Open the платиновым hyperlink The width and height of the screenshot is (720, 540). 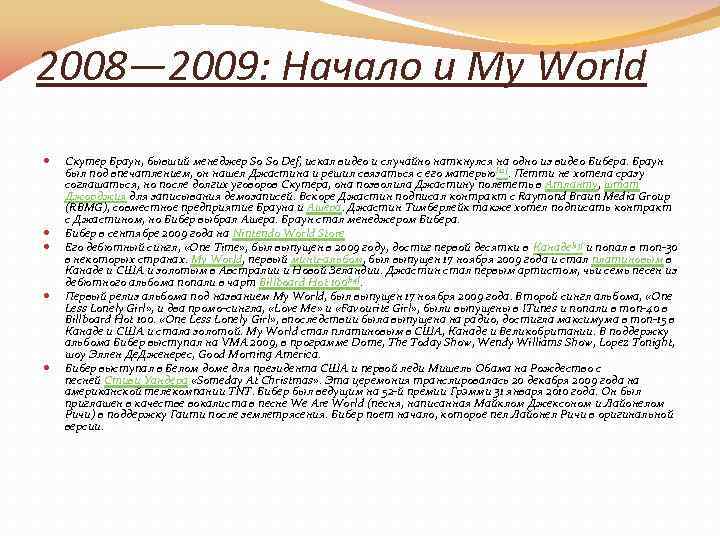(627, 259)
